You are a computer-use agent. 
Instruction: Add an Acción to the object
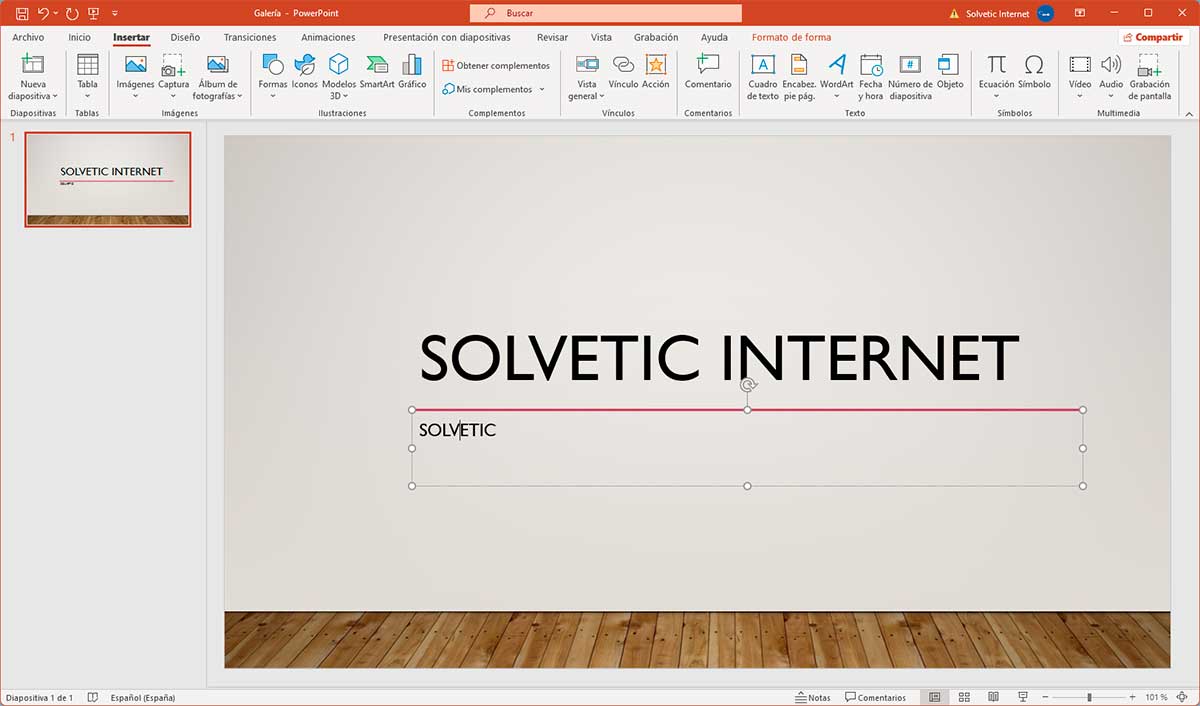tap(656, 72)
